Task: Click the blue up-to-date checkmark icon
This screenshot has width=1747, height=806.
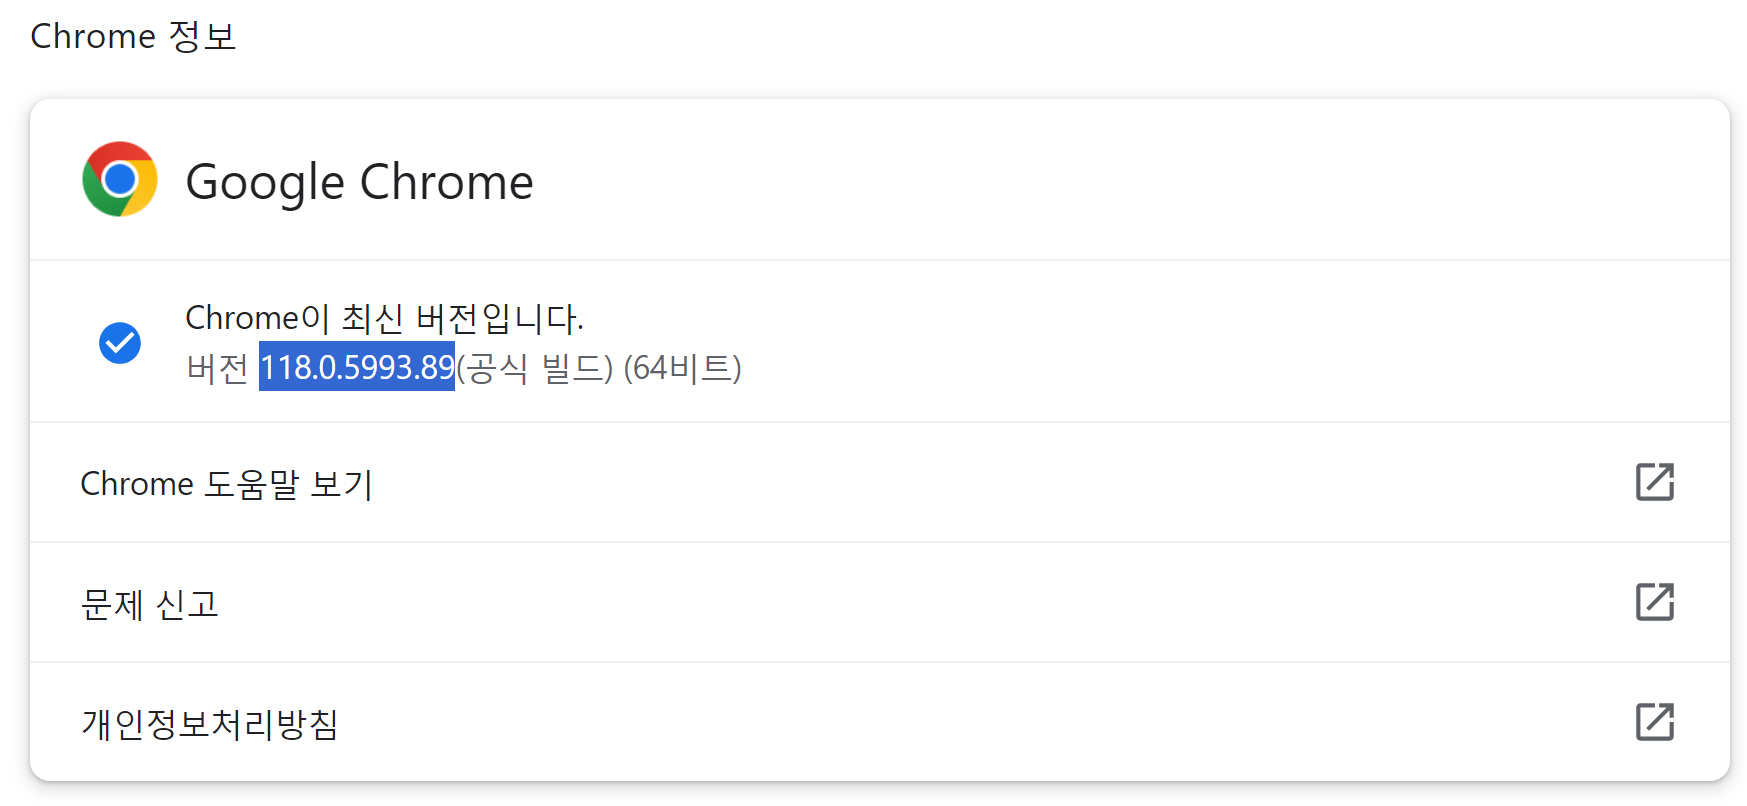Action: pyautogui.click(x=120, y=343)
